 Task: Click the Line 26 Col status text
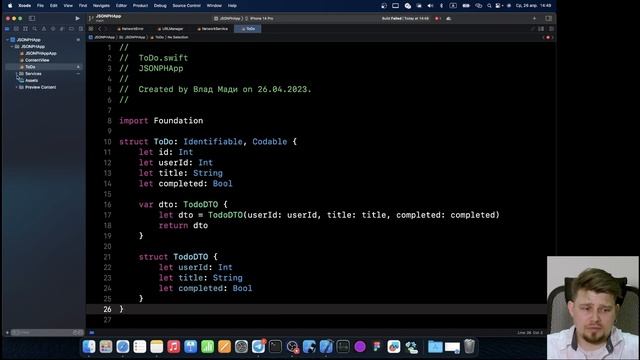click(x=530, y=333)
